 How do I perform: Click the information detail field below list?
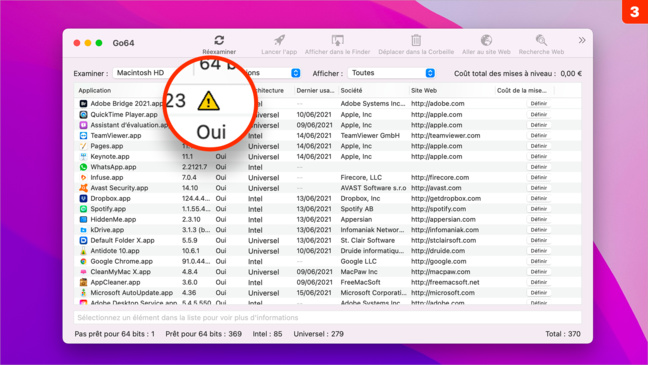328,317
